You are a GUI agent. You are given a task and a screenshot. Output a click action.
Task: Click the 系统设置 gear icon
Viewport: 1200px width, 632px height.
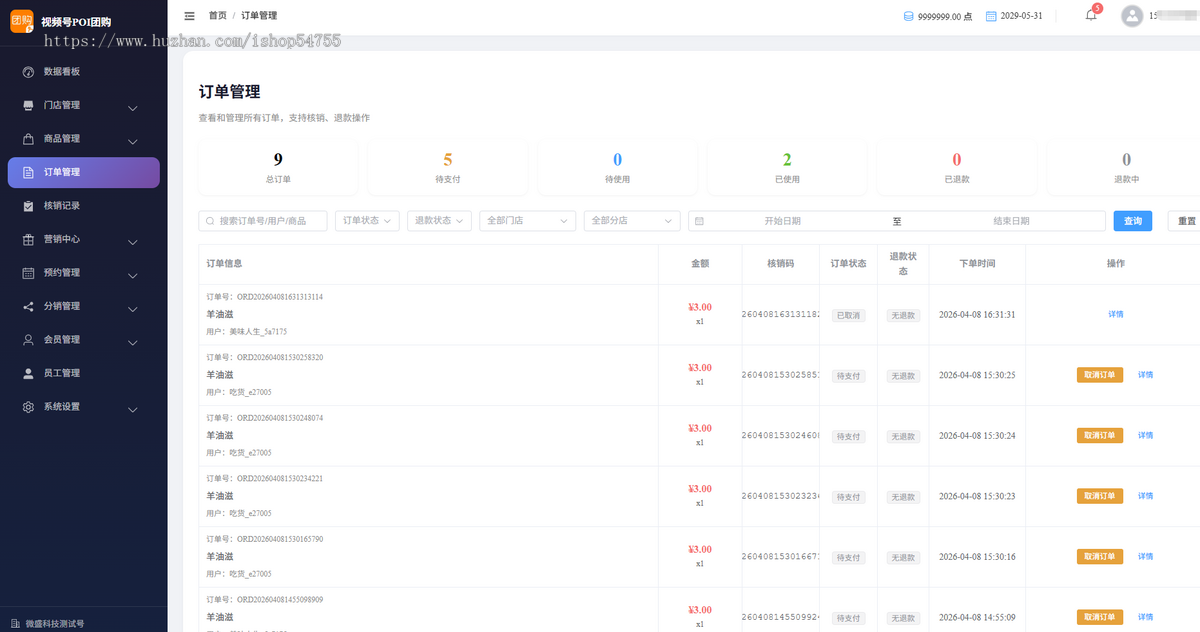(x=28, y=407)
